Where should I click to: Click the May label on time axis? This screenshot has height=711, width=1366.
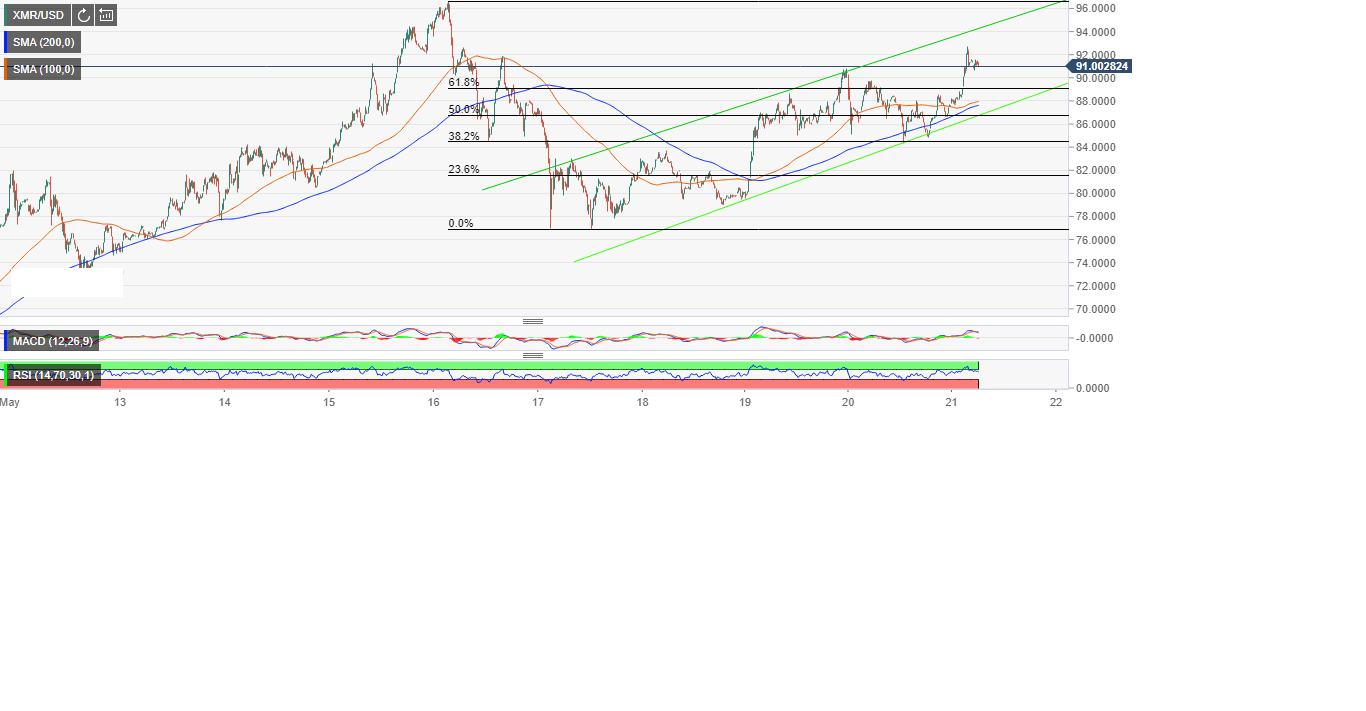[10, 402]
